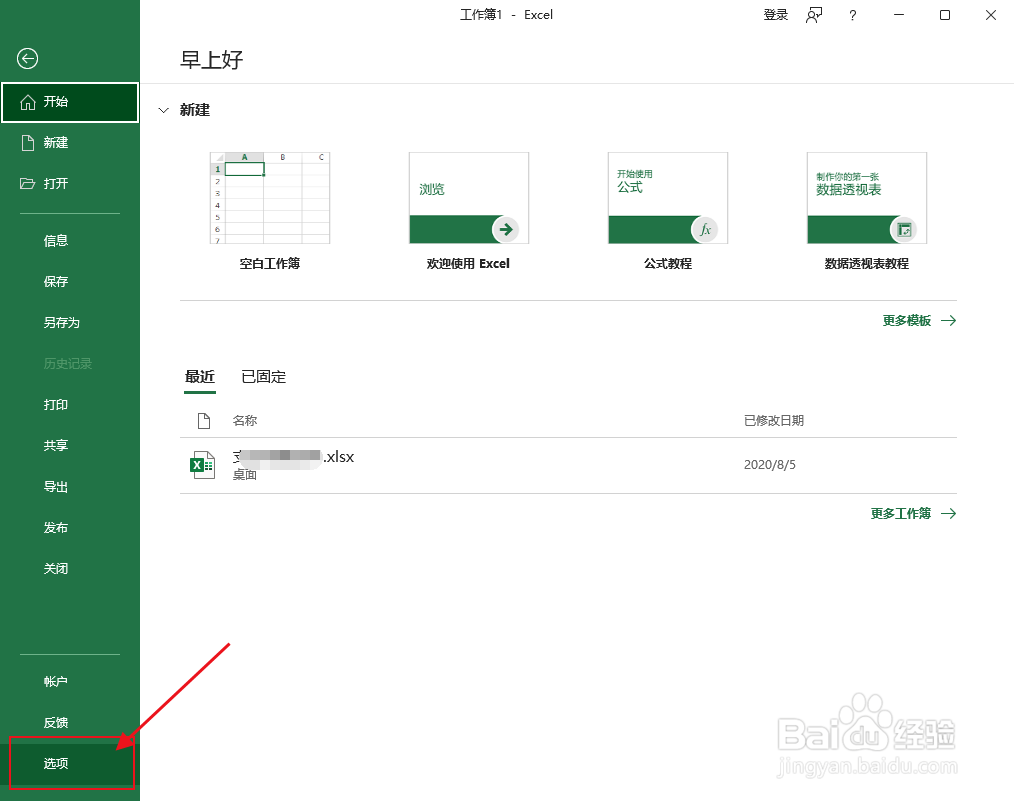1014x801 pixels.
Task: Click the document icon in list header
Action: [204, 421]
